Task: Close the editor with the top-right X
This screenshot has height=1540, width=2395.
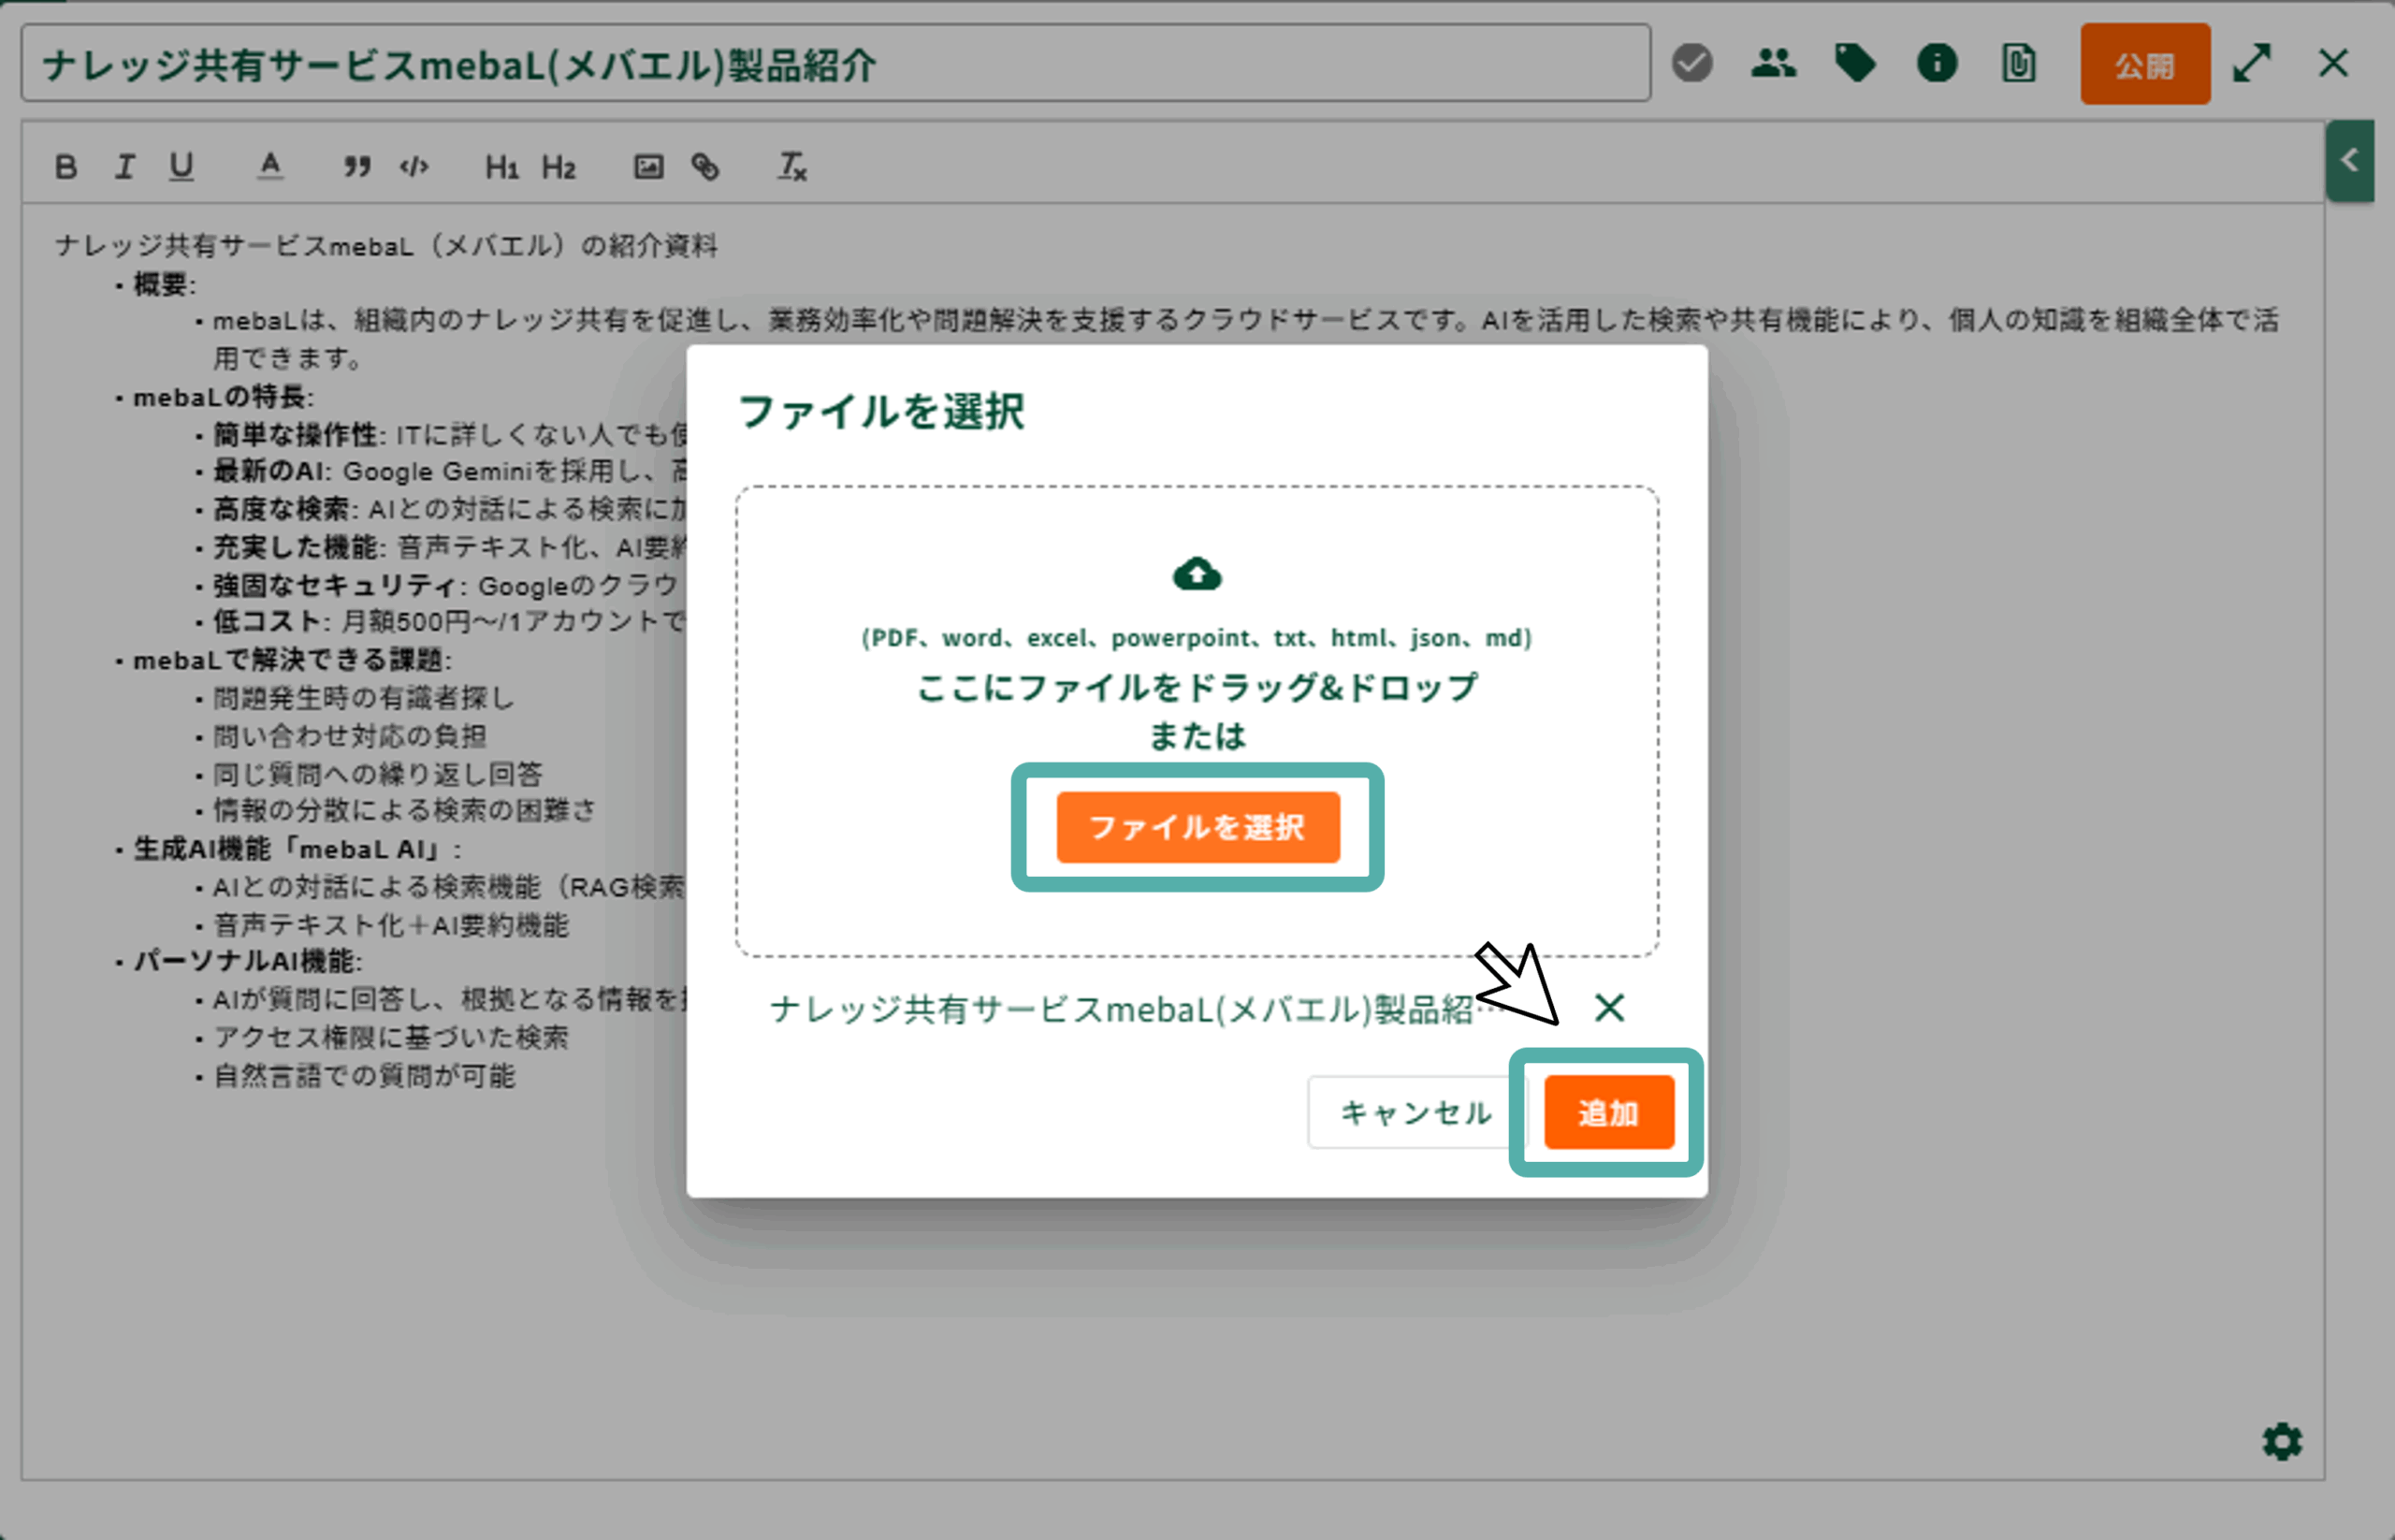Action: 2333,63
